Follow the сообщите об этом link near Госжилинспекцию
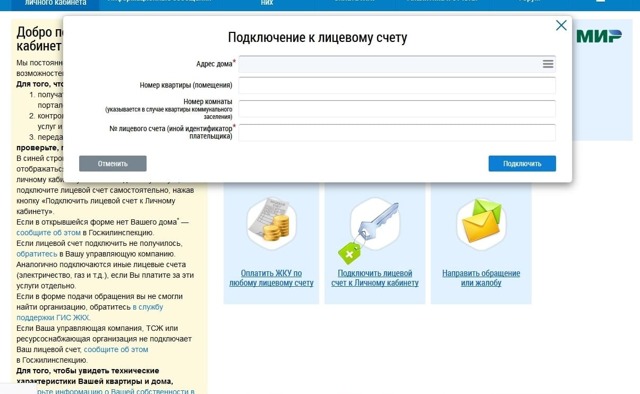Viewport: 640px width, 394px height. [116, 349]
